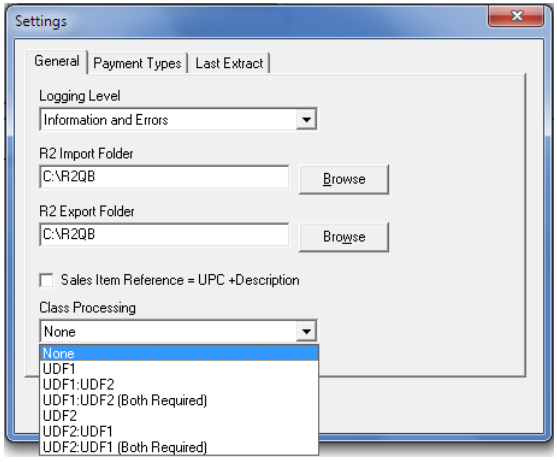Pick UDF1:UDF2 (Both Required) option
Image resolution: width=557 pixels, height=462 pixels.
tap(179, 400)
